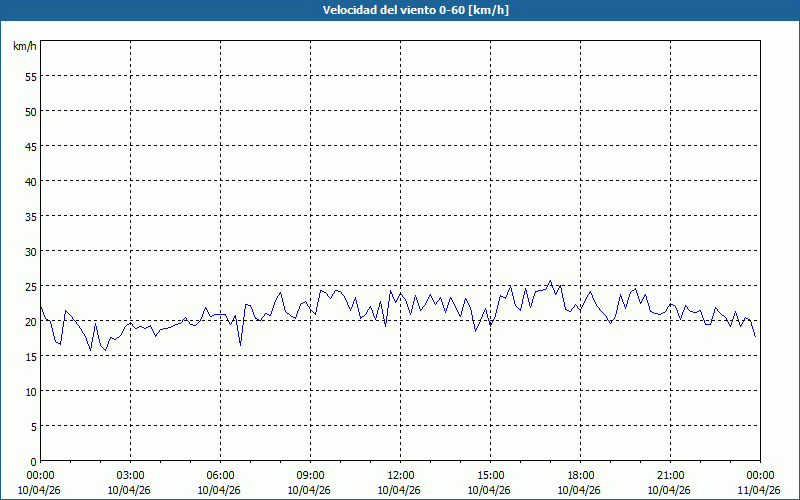Click the 45 y-axis tick label

[x=30, y=146]
